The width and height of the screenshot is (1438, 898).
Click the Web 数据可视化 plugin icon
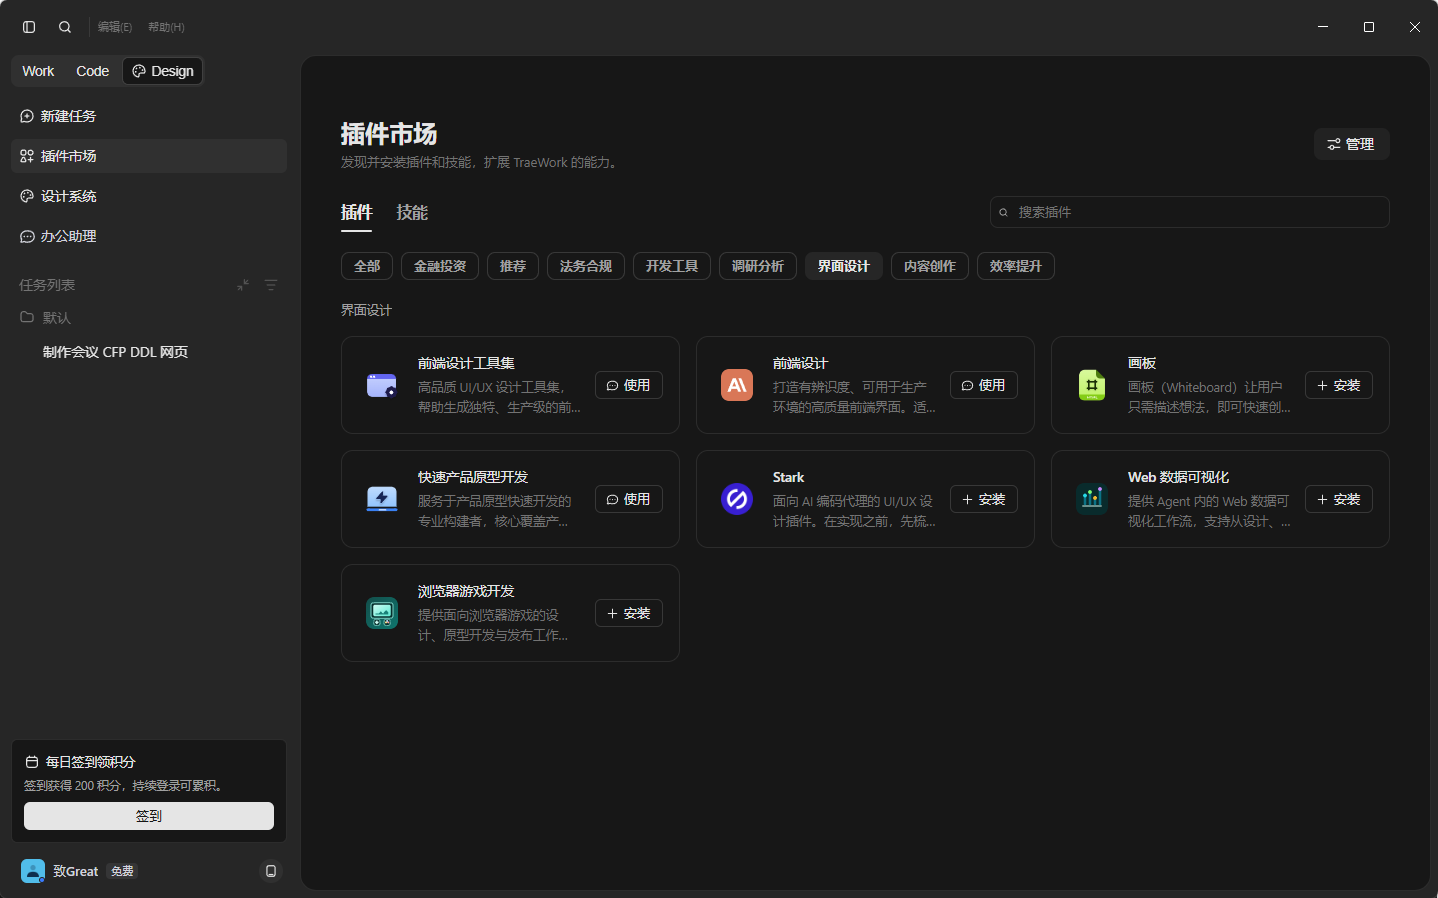1092,499
